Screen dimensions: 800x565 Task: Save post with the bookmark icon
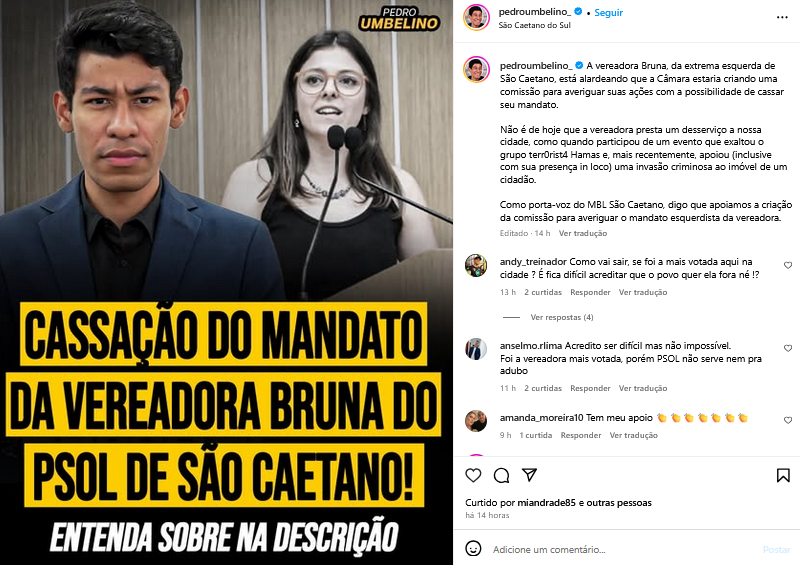click(x=783, y=475)
